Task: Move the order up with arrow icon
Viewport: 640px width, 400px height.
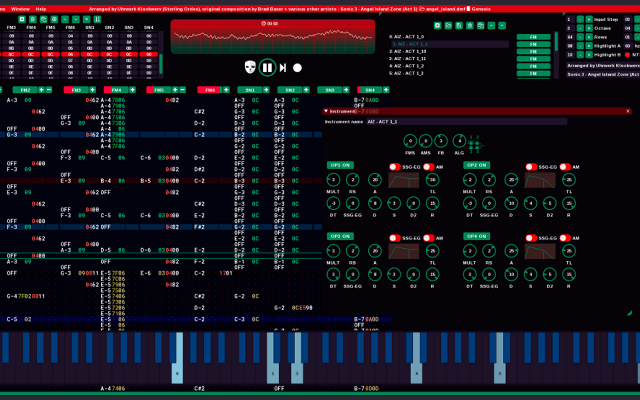Action: click(65, 19)
